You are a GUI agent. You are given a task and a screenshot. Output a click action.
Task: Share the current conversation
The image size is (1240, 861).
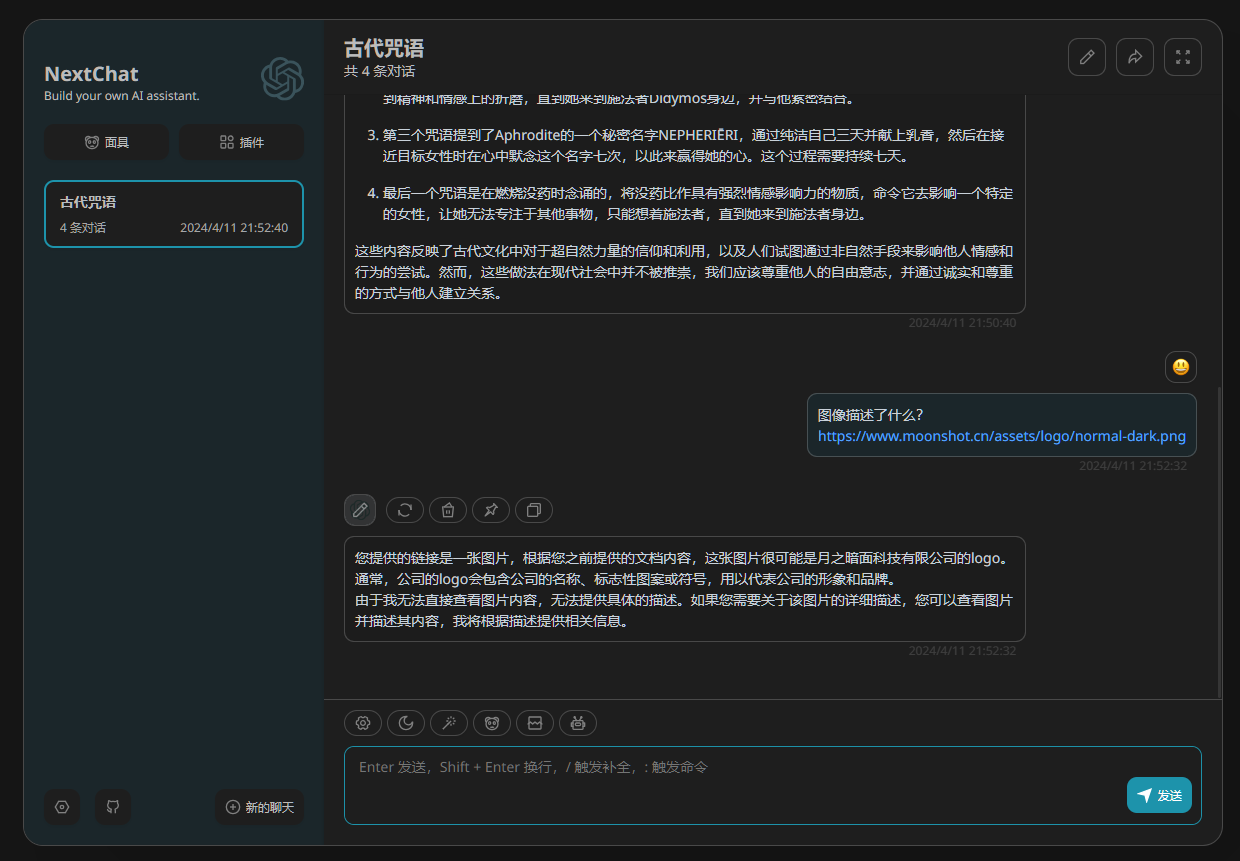point(1134,56)
